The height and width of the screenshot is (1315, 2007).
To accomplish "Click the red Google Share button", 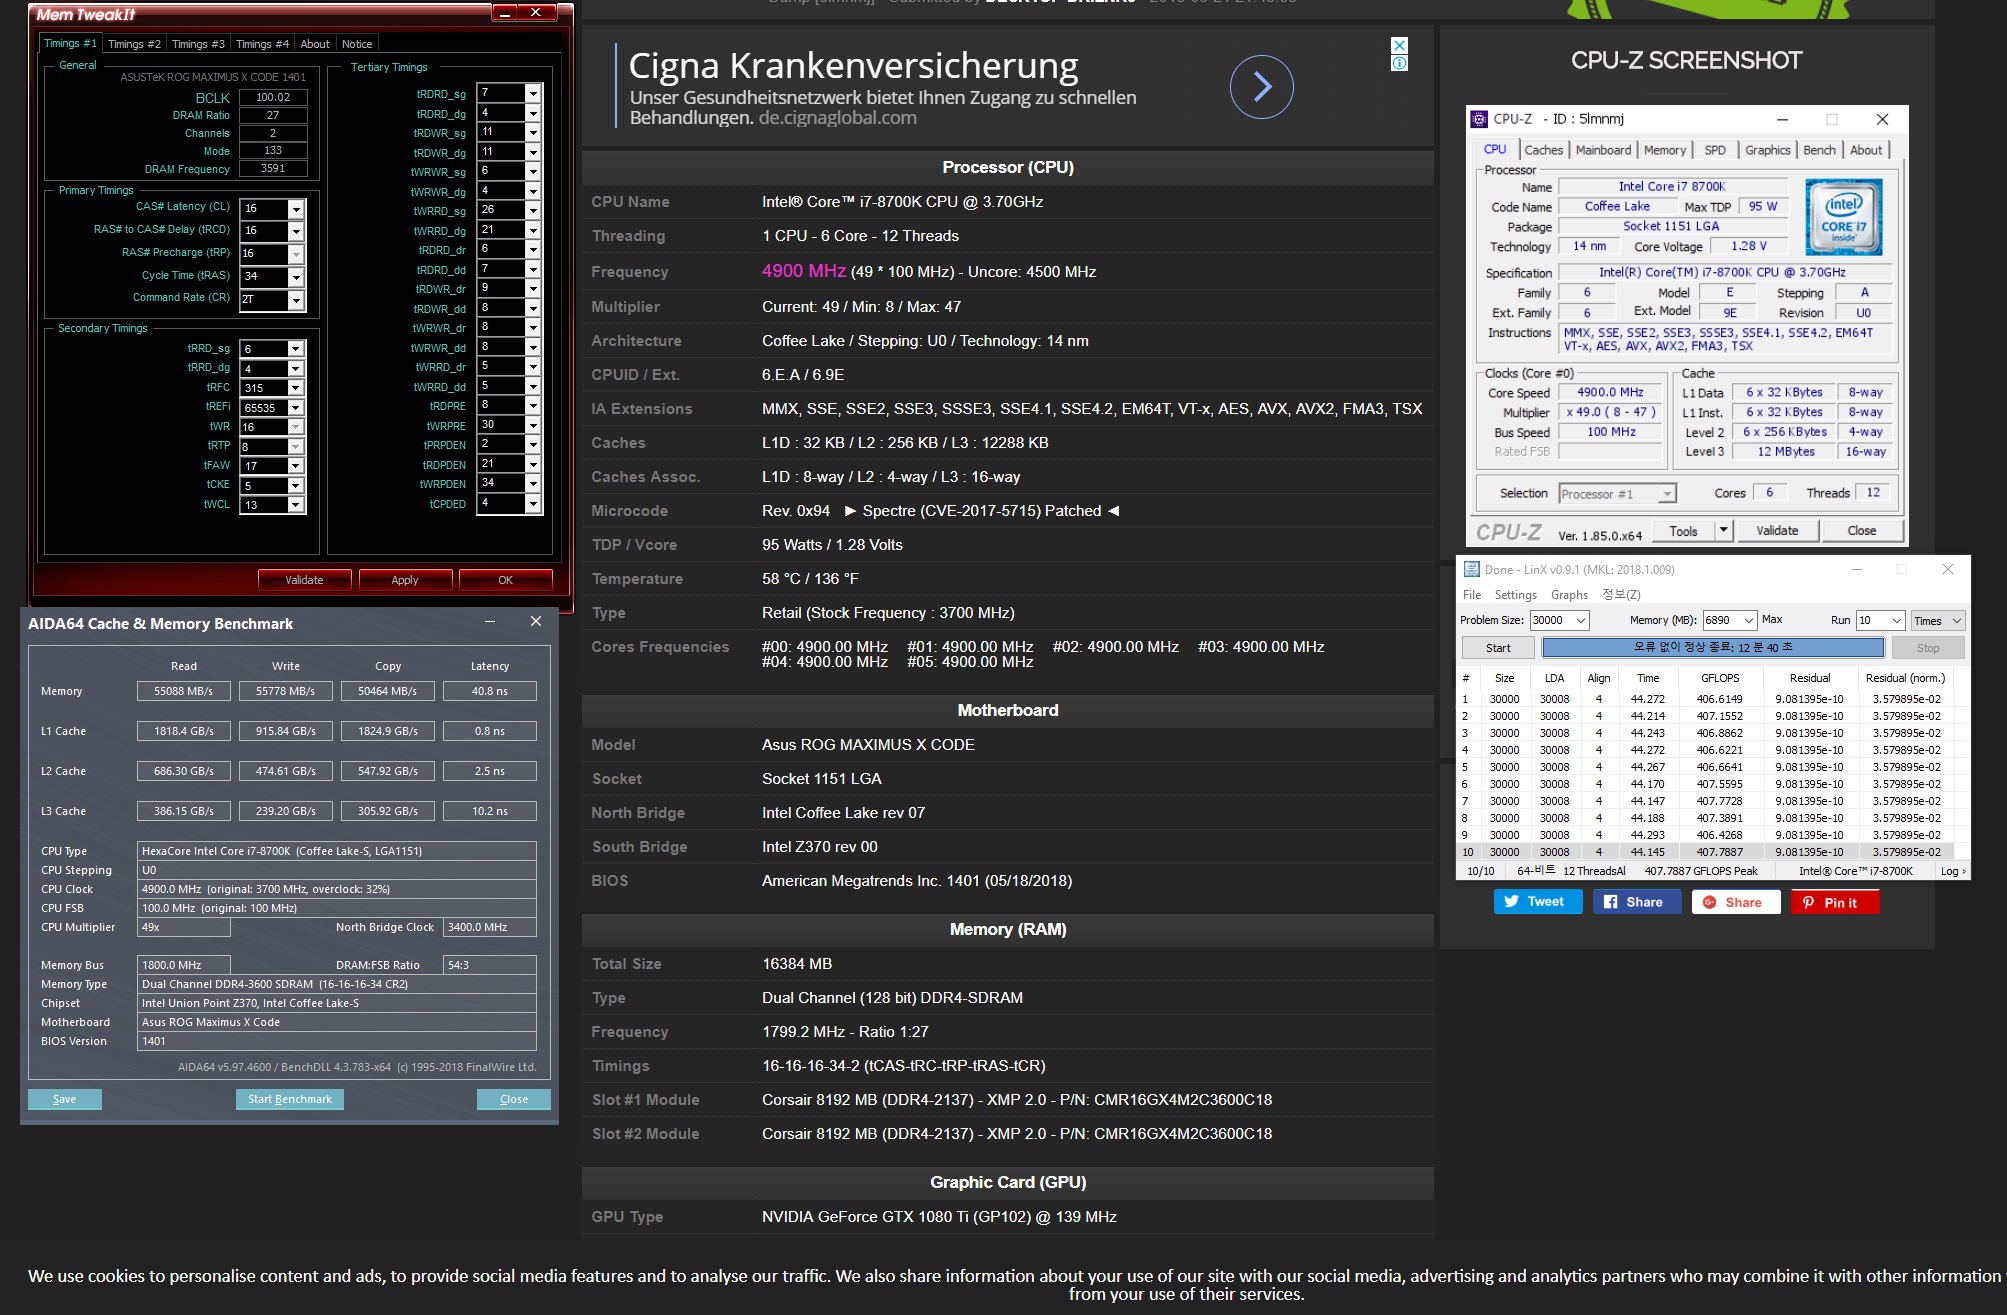I will pos(1735,902).
